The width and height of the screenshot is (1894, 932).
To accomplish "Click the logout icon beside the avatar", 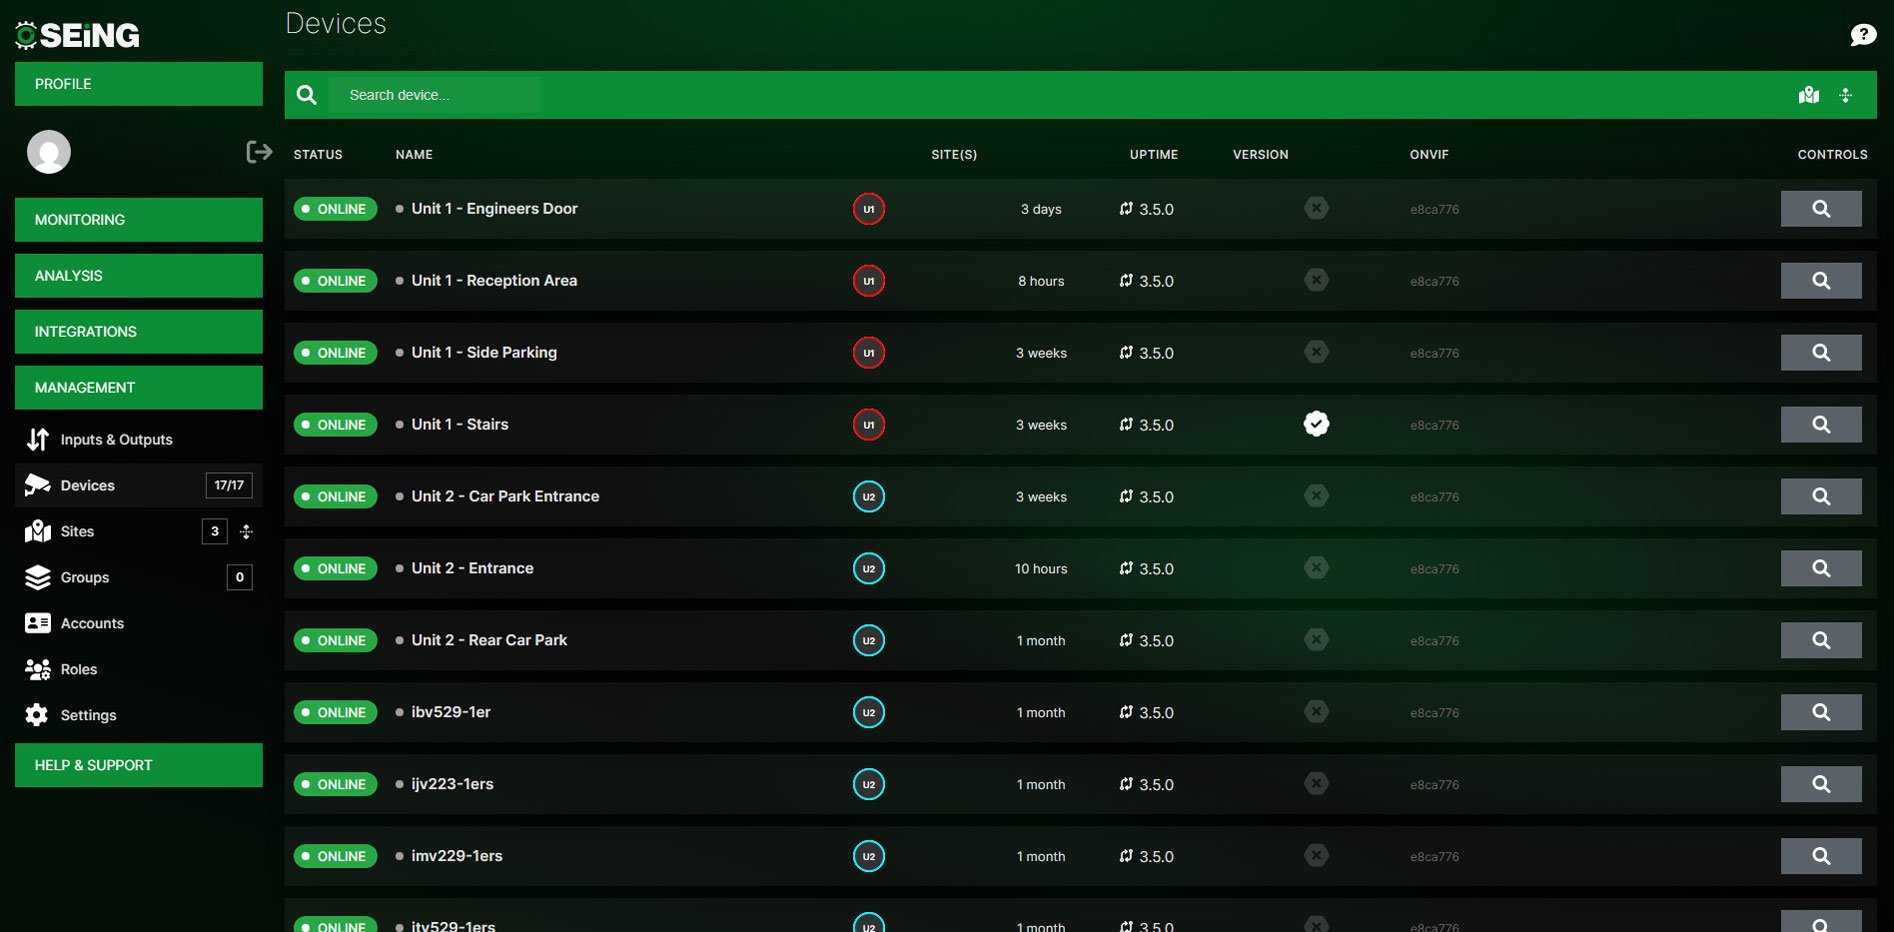I will 259,152.
